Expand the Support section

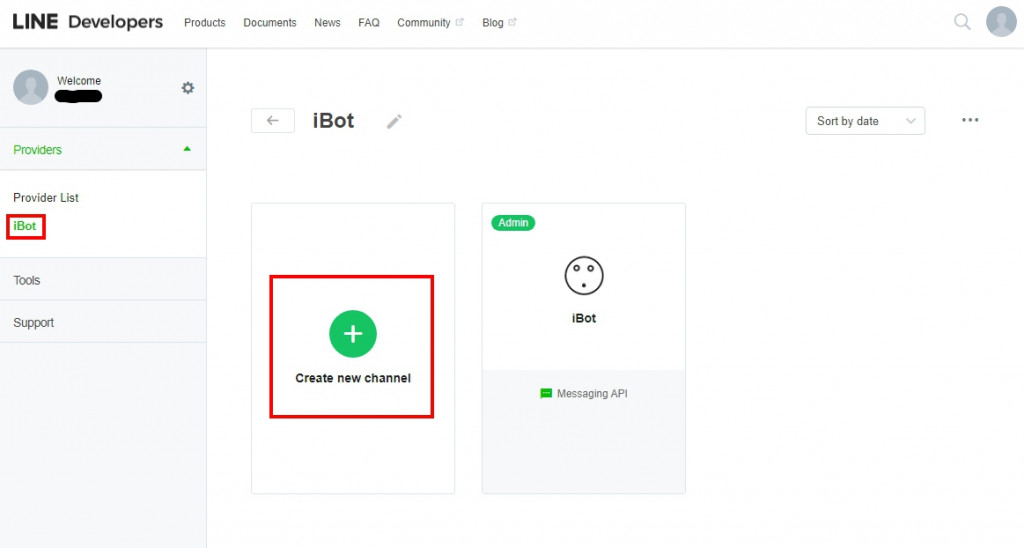pos(103,322)
